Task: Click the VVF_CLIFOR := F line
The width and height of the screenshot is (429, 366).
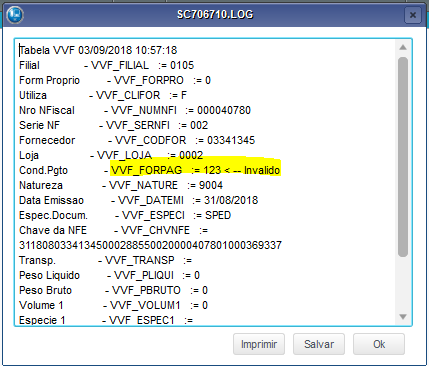Action: [103, 95]
